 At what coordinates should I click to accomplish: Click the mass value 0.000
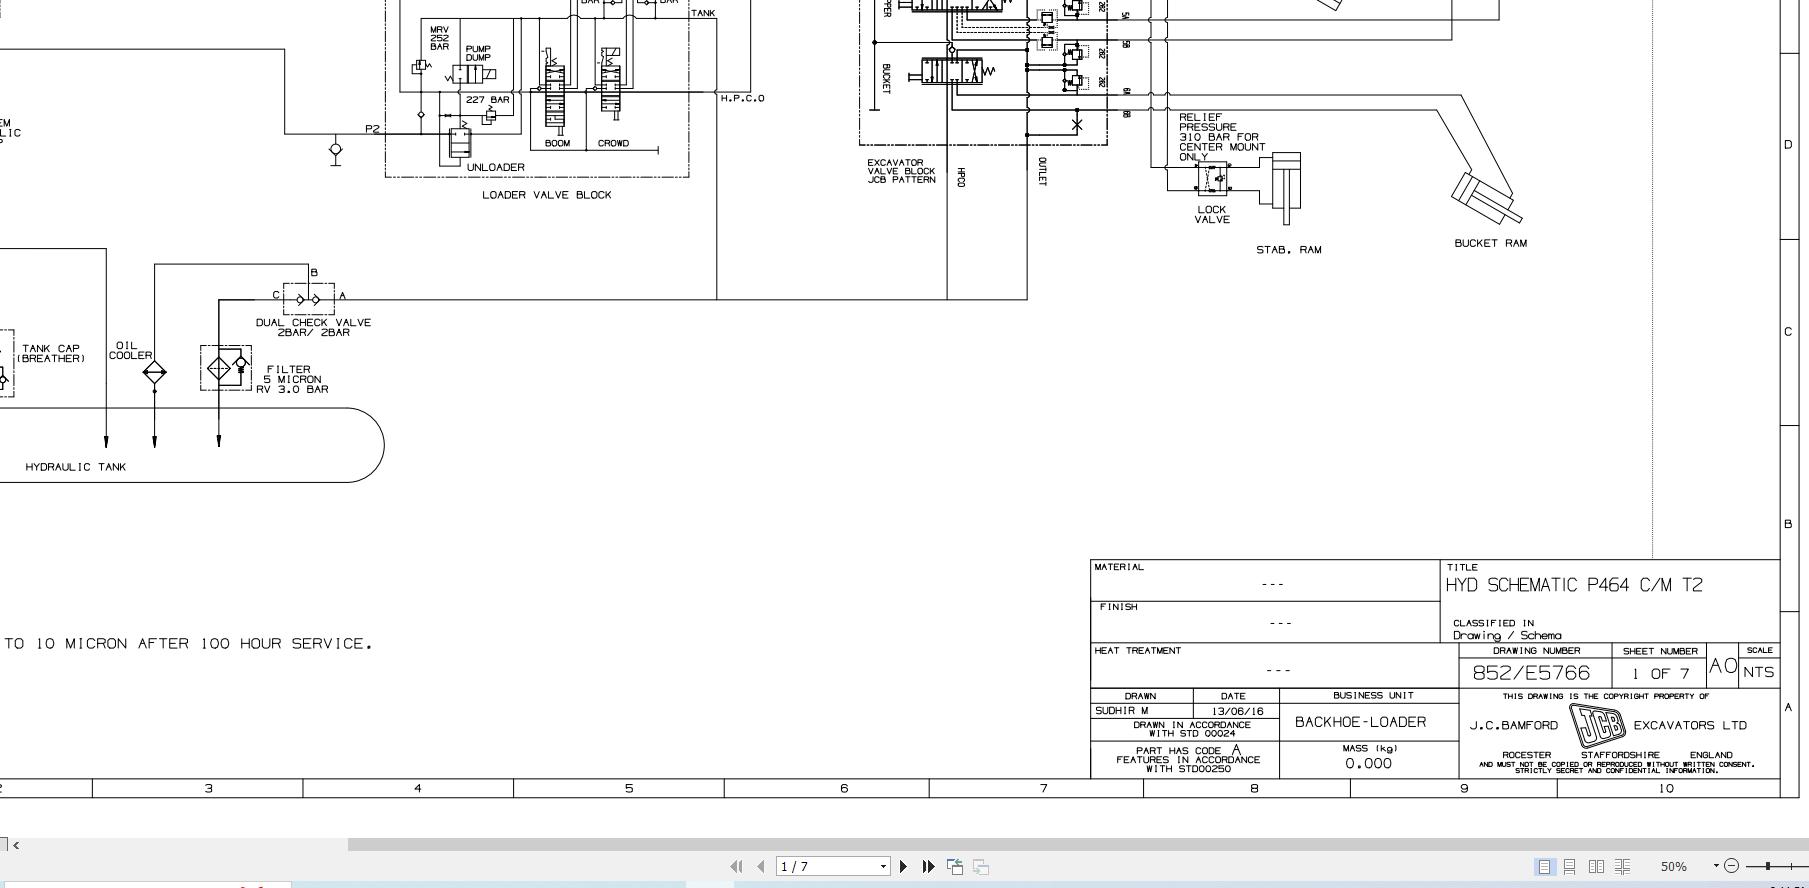(x=1368, y=763)
